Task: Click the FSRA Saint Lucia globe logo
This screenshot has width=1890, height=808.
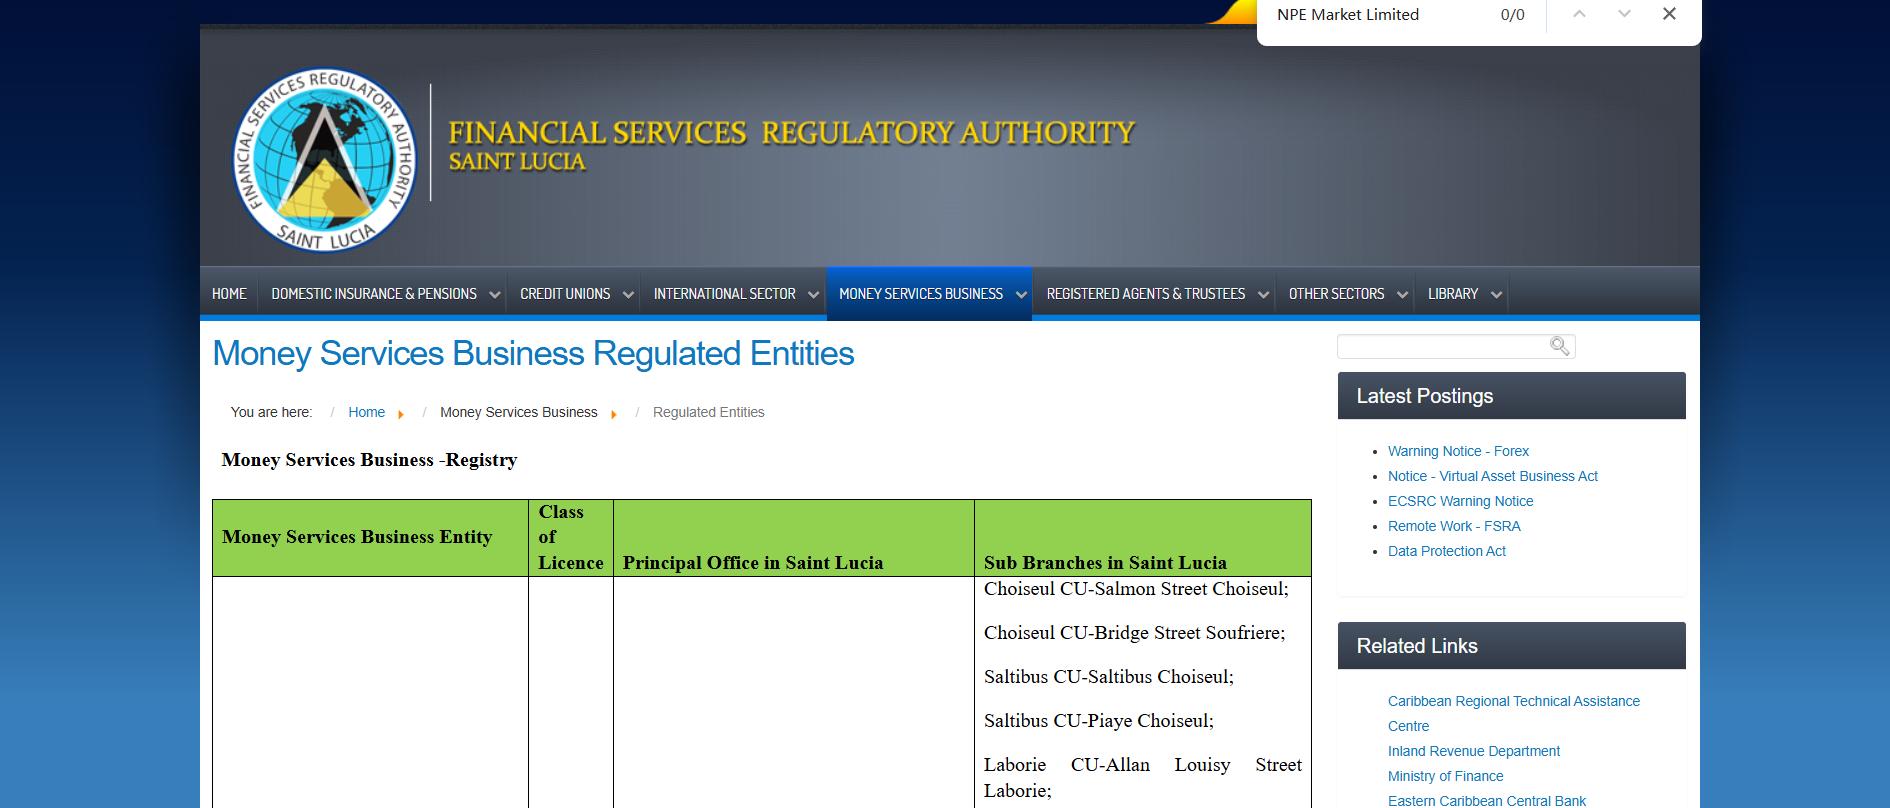Action: [325, 161]
